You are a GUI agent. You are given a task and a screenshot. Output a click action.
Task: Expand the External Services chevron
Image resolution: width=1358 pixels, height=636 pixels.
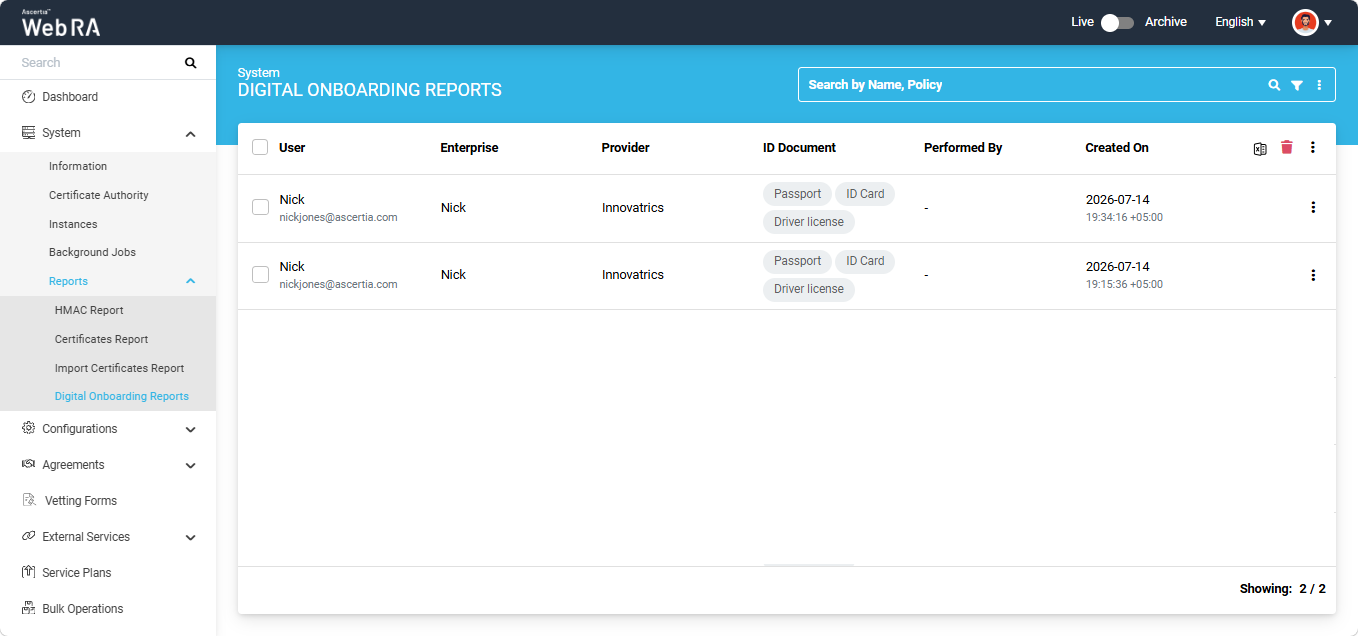[x=191, y=538]
